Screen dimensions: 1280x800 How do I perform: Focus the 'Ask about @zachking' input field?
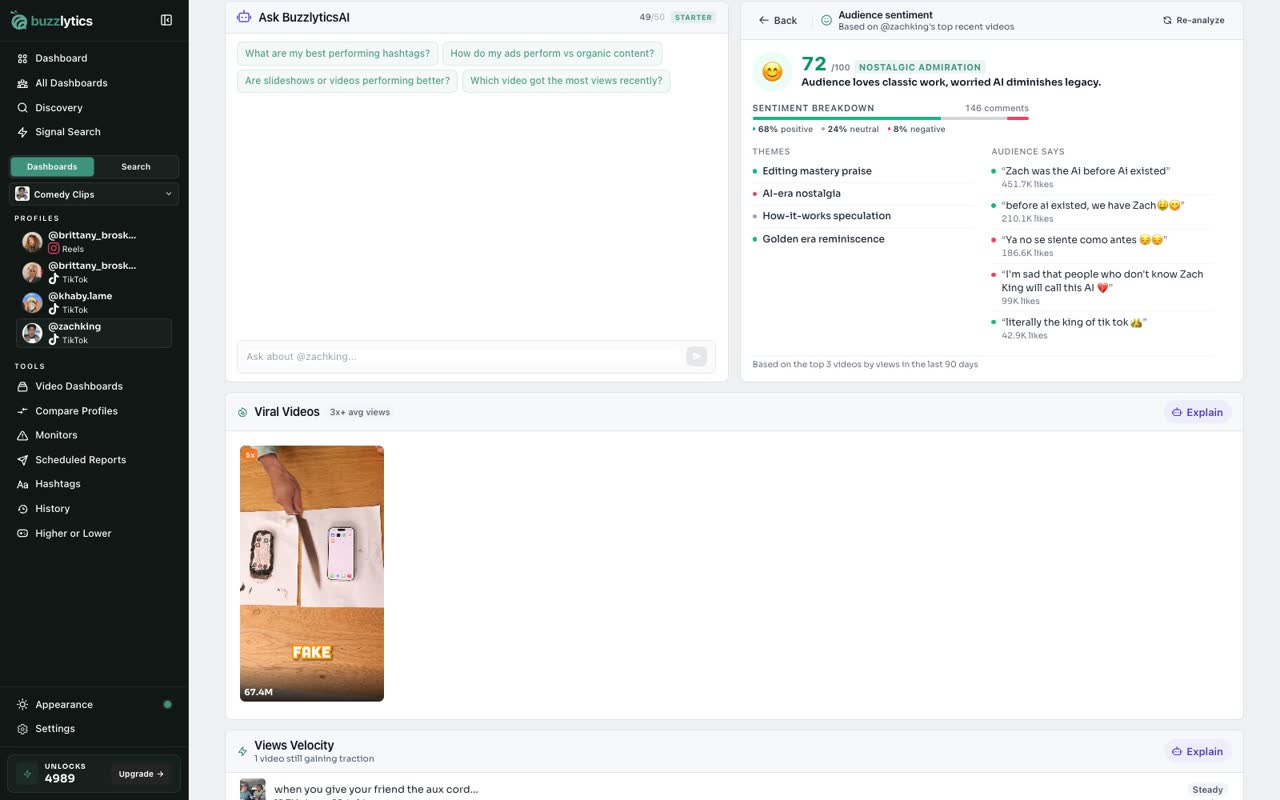click(x=460, y=356)
